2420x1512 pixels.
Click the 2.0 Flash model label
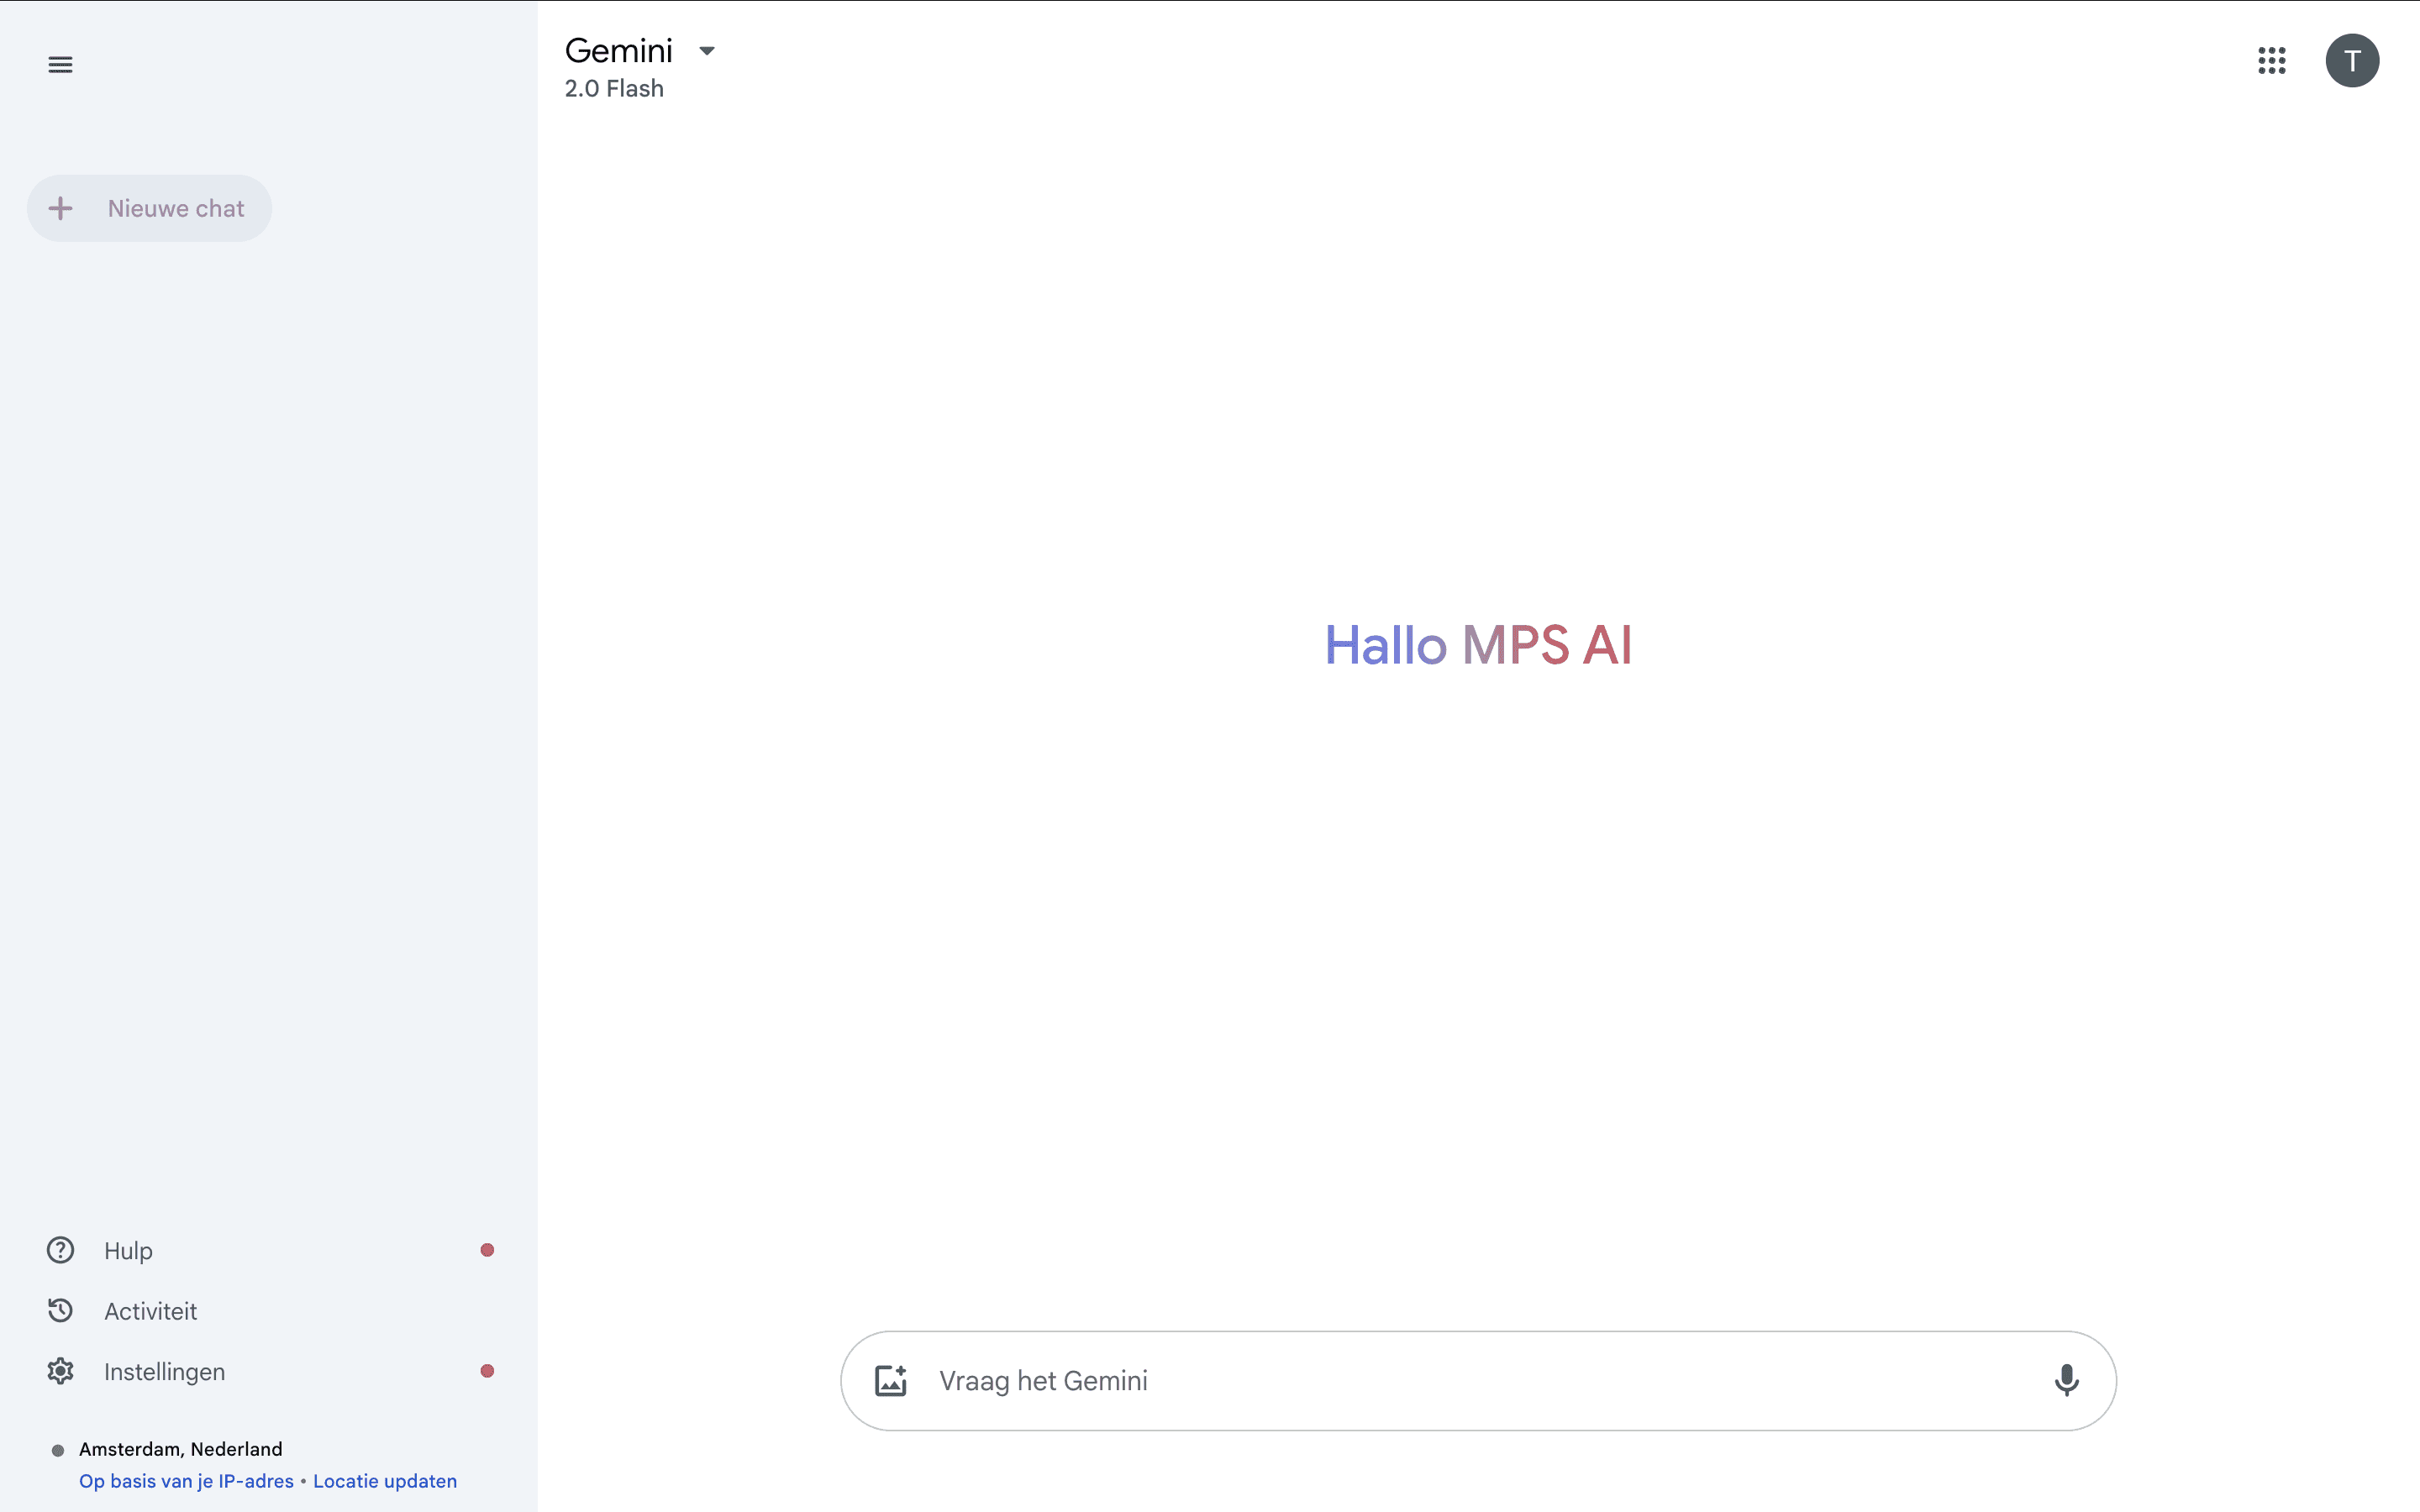click(x=614, y=89)
